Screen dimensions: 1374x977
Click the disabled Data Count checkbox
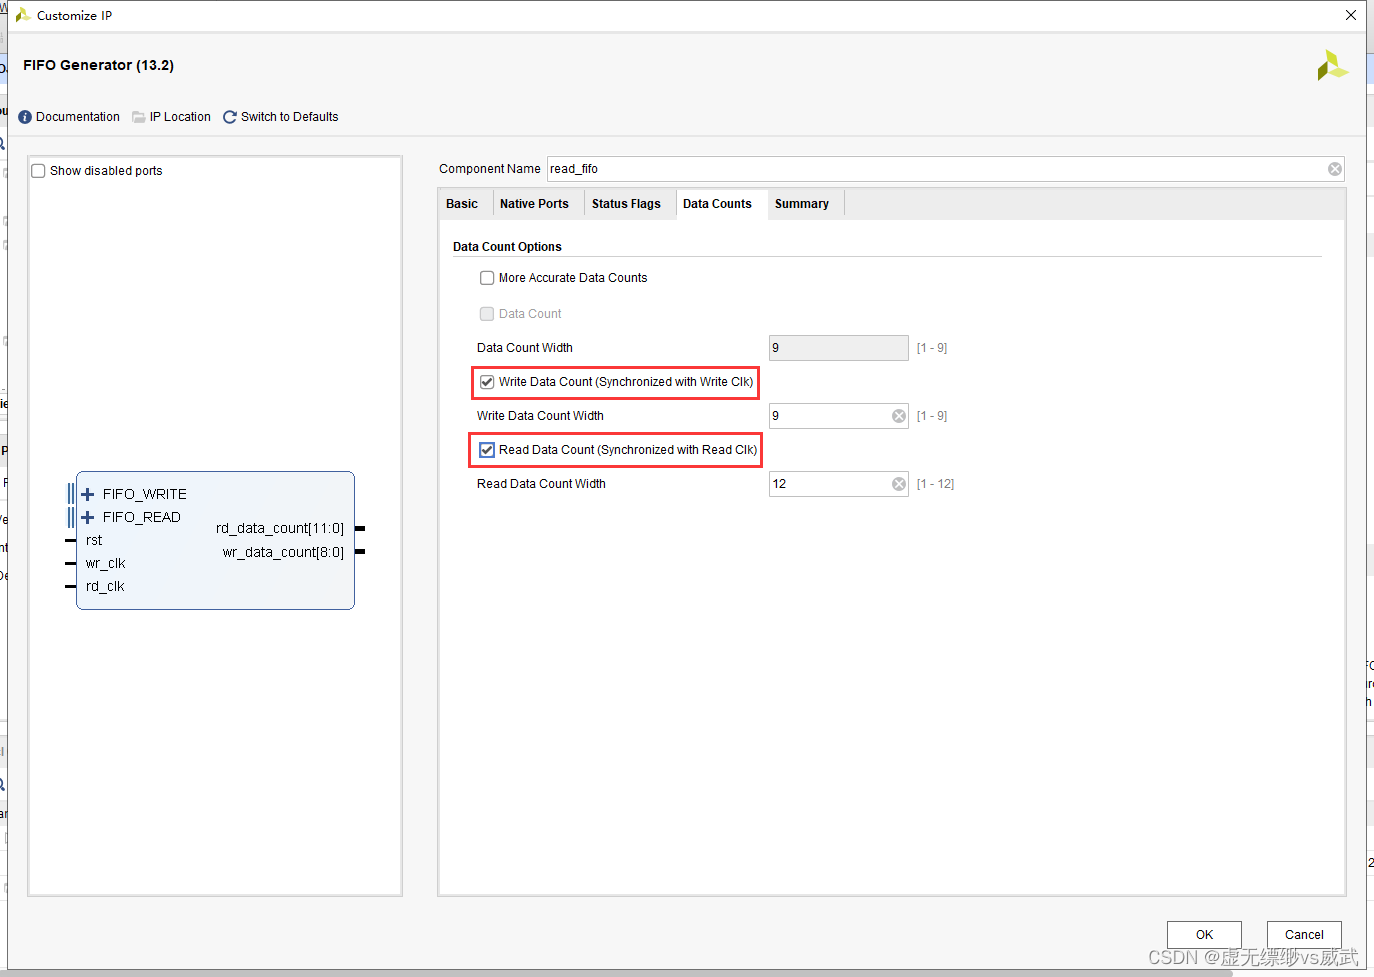coord(487,314)
